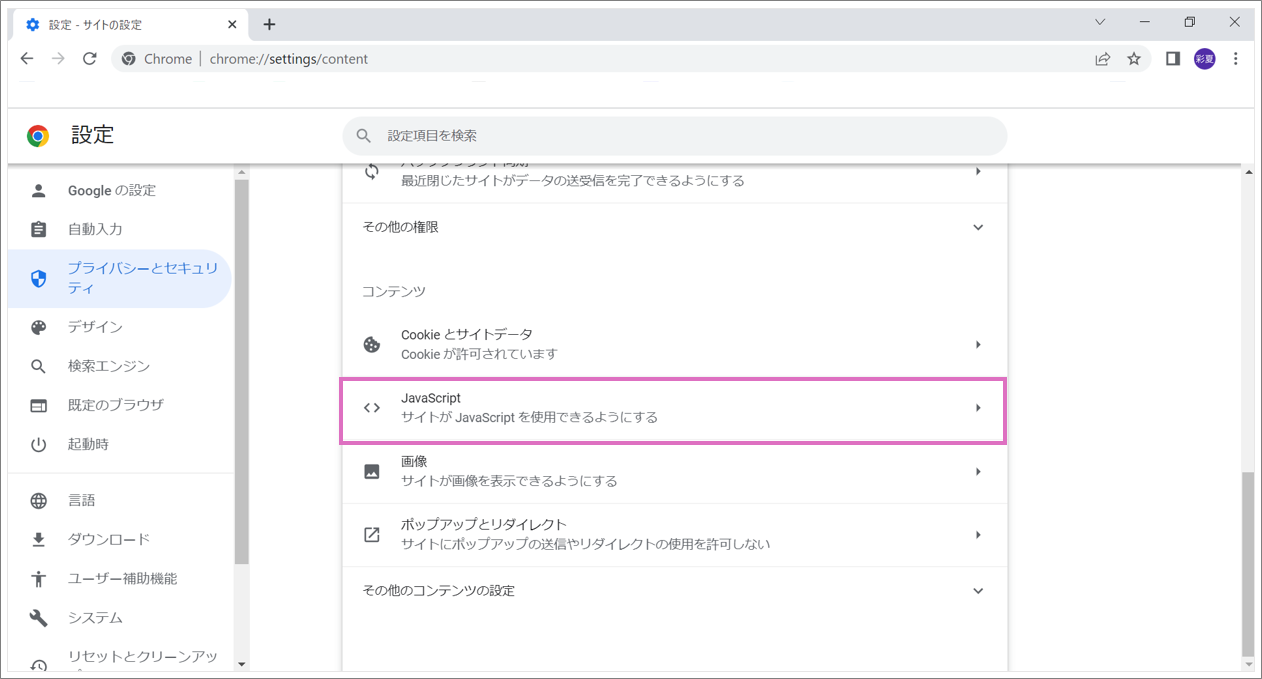Select デザイン in the sidebar
This screenshot has width=1262, height=679.
pos(95,327)
